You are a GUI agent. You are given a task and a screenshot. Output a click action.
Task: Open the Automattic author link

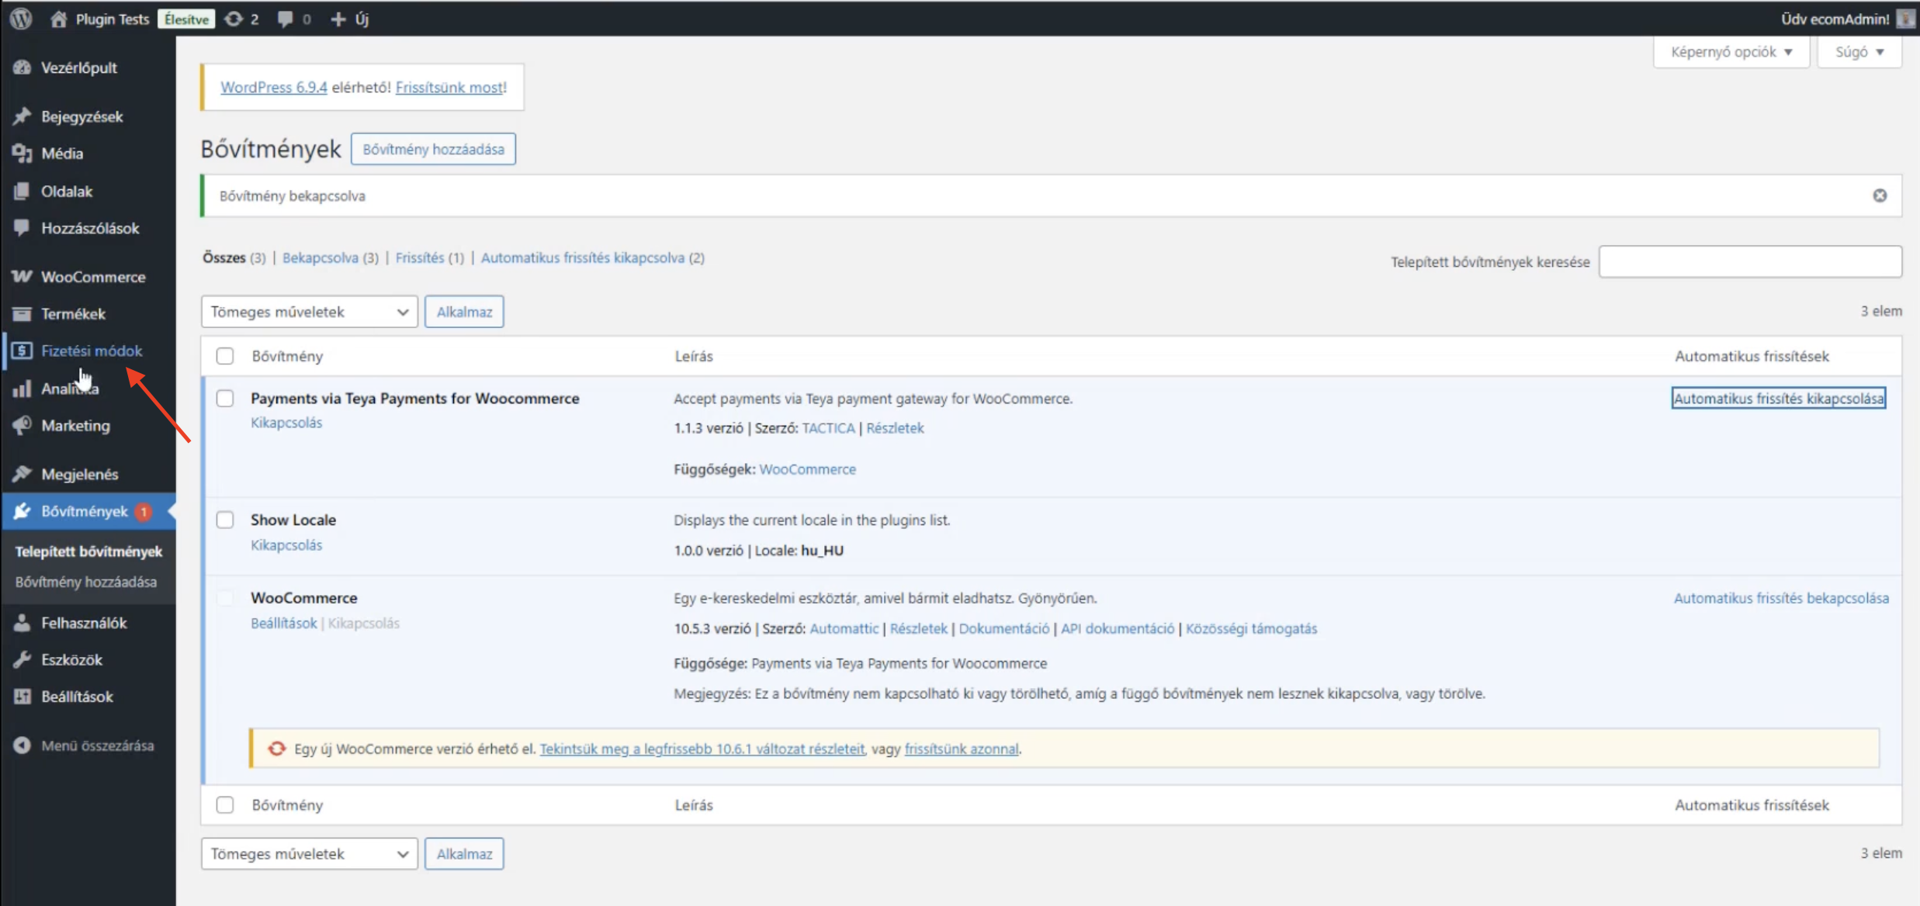point(844,629)
